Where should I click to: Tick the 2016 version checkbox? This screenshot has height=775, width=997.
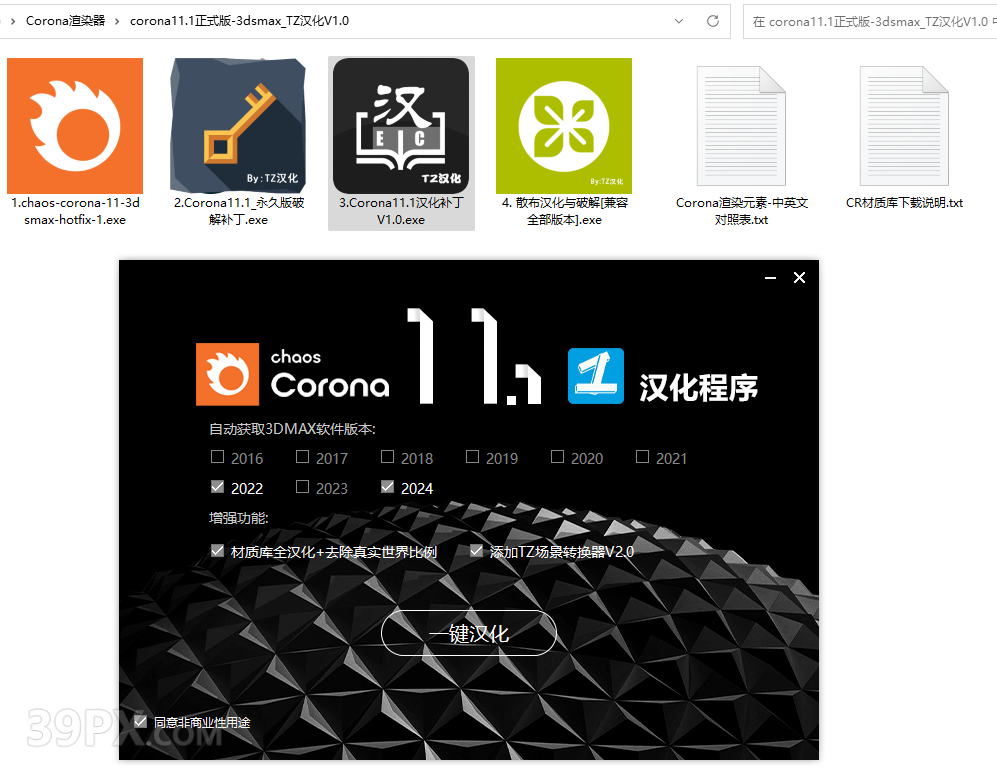coord(217,457)
